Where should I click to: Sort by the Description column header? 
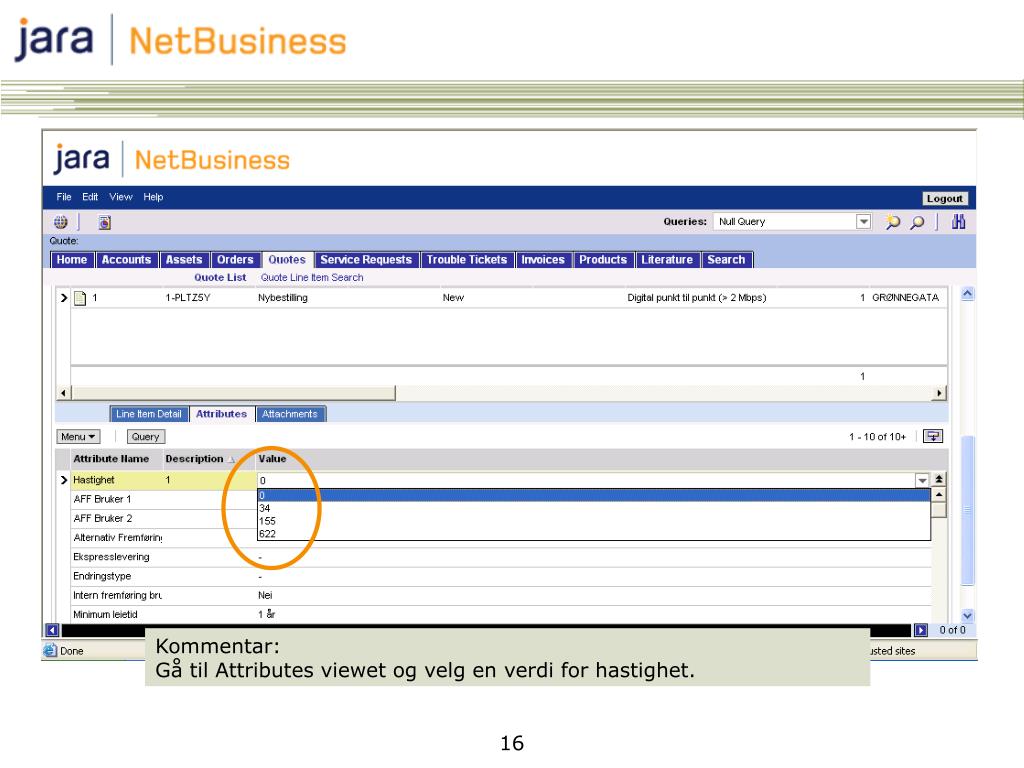coord(195,459)
